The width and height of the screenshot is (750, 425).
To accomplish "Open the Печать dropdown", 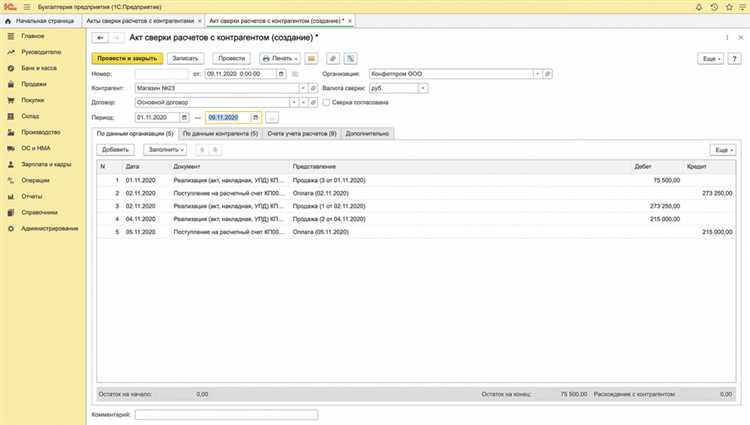I will [x=280, y=58].
